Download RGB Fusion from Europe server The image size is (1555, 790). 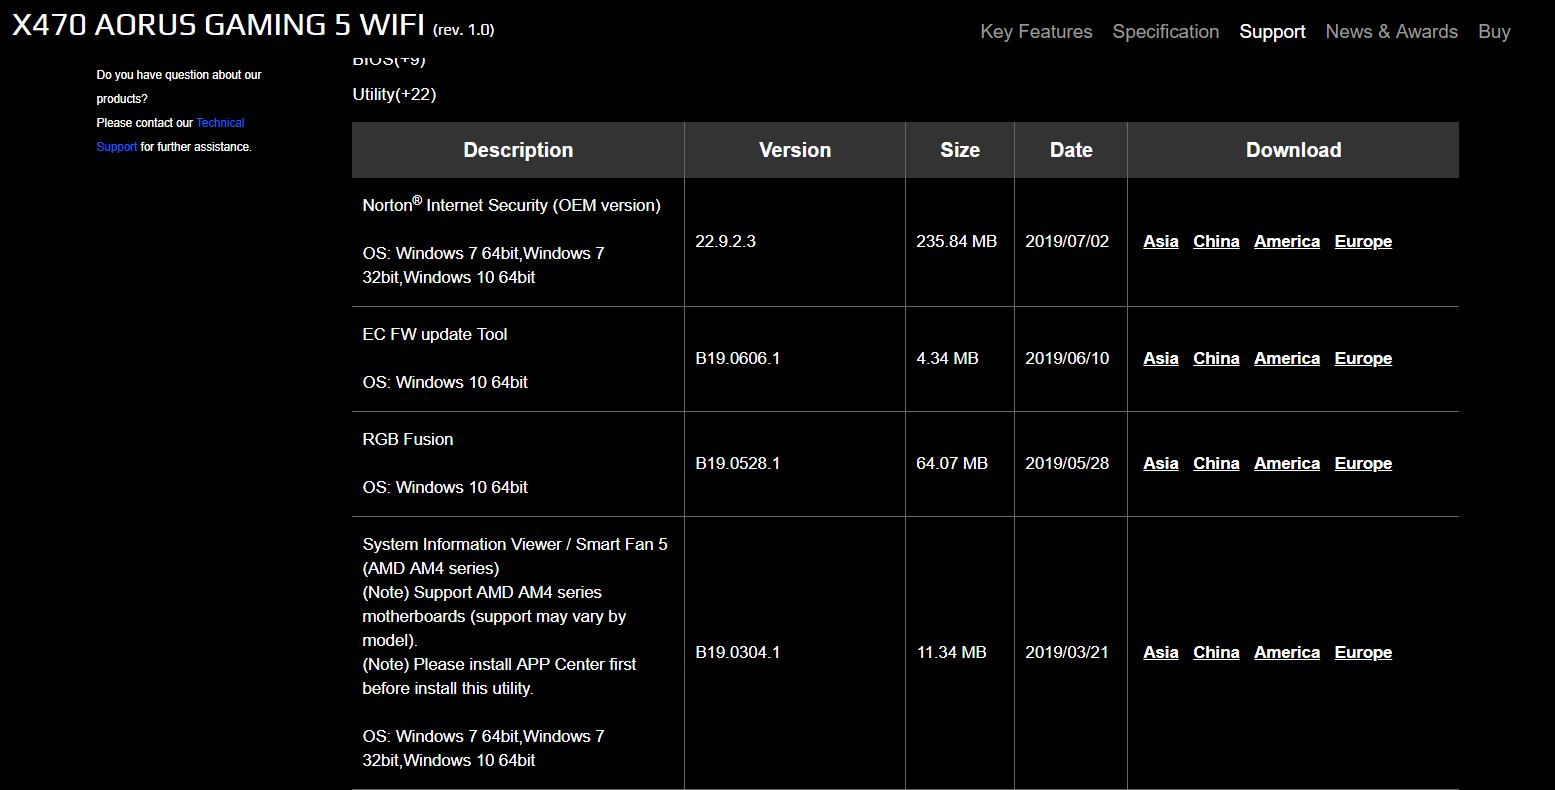[1363, 463]
